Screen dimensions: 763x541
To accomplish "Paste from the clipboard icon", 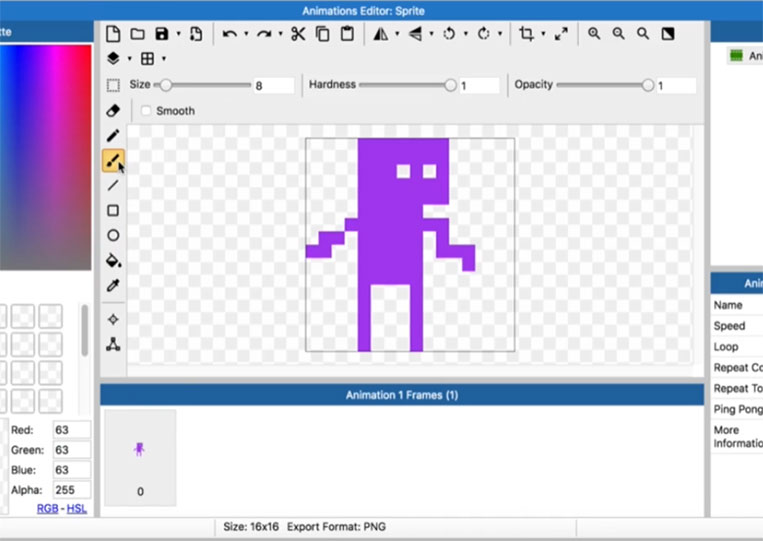I will point(347,34).
